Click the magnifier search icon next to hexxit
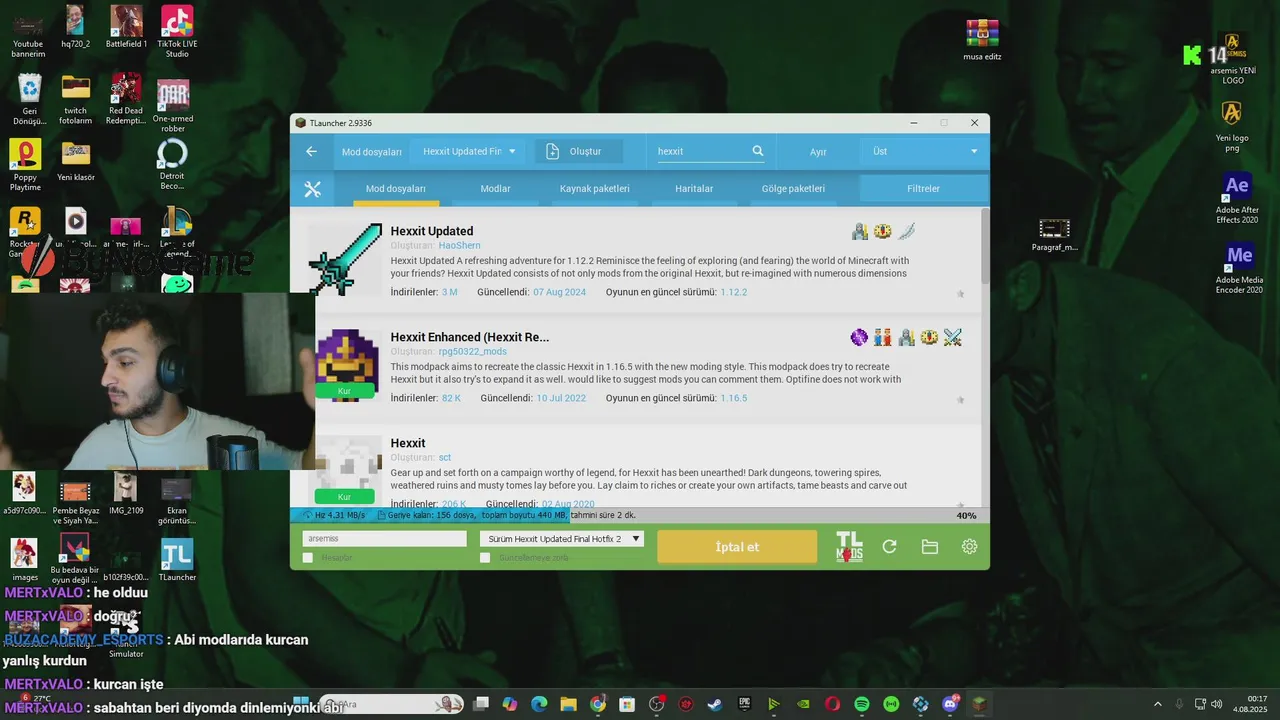 click(758, 151)
